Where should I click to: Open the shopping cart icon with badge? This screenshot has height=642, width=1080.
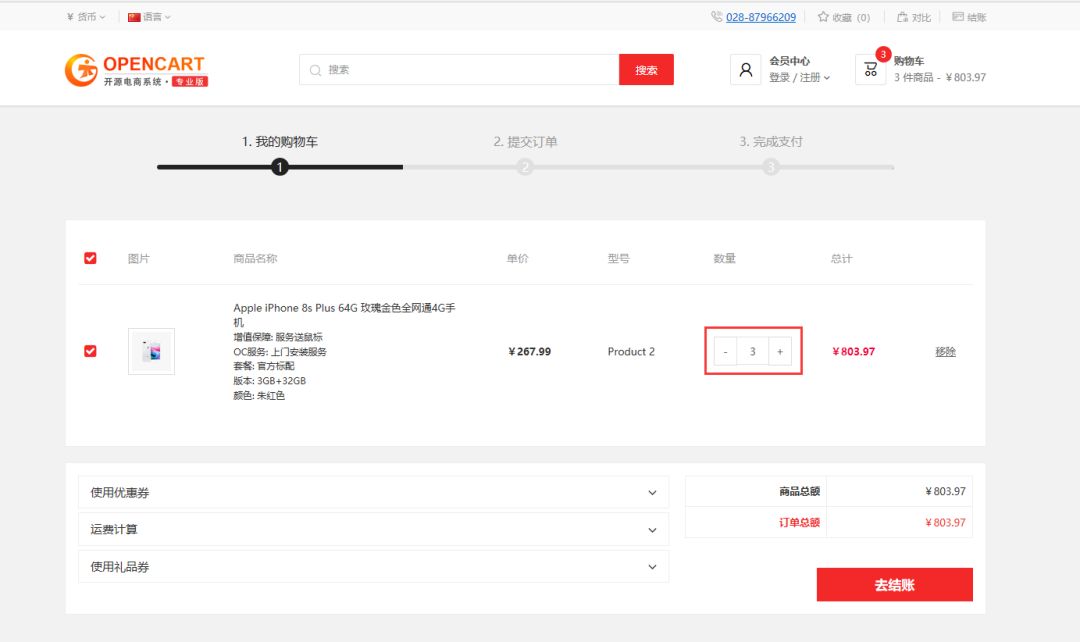click(x=871, y=70)
